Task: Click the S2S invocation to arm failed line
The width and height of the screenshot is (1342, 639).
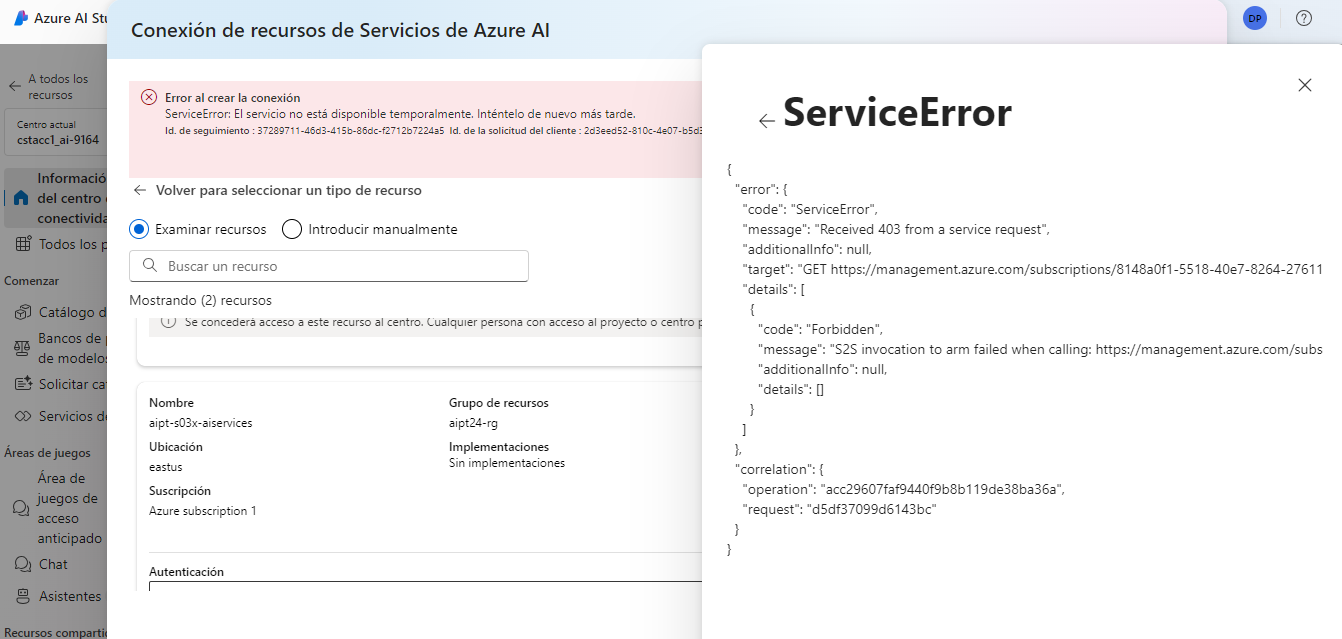Action: 1041,349
